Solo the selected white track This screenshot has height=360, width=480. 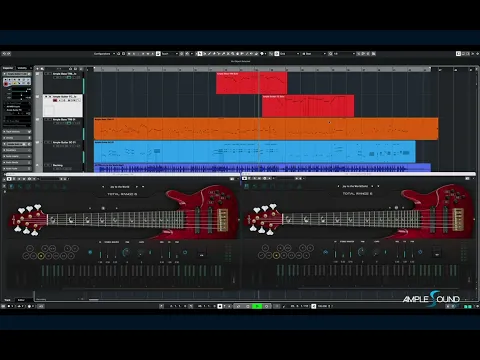click(x=50, y=97)
